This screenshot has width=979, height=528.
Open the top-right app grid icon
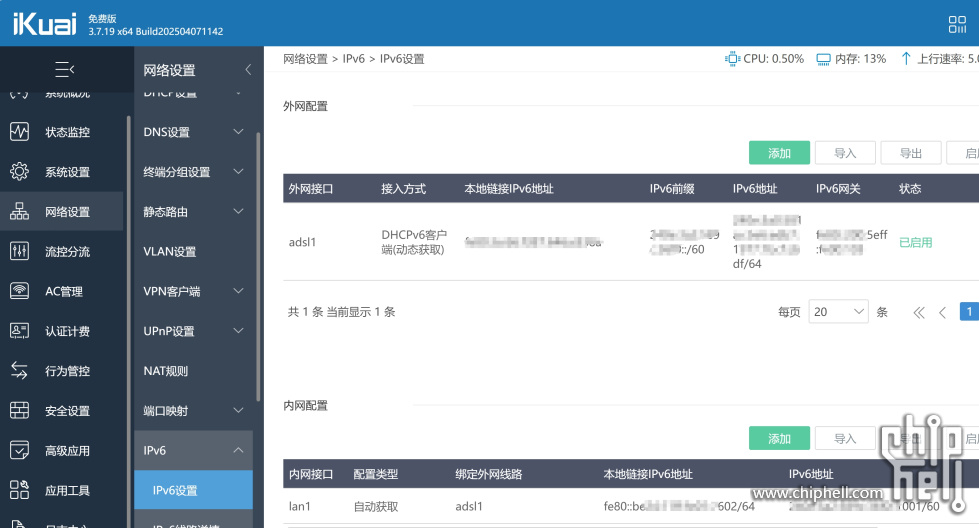pyautogui.click(x=957, y=24)
